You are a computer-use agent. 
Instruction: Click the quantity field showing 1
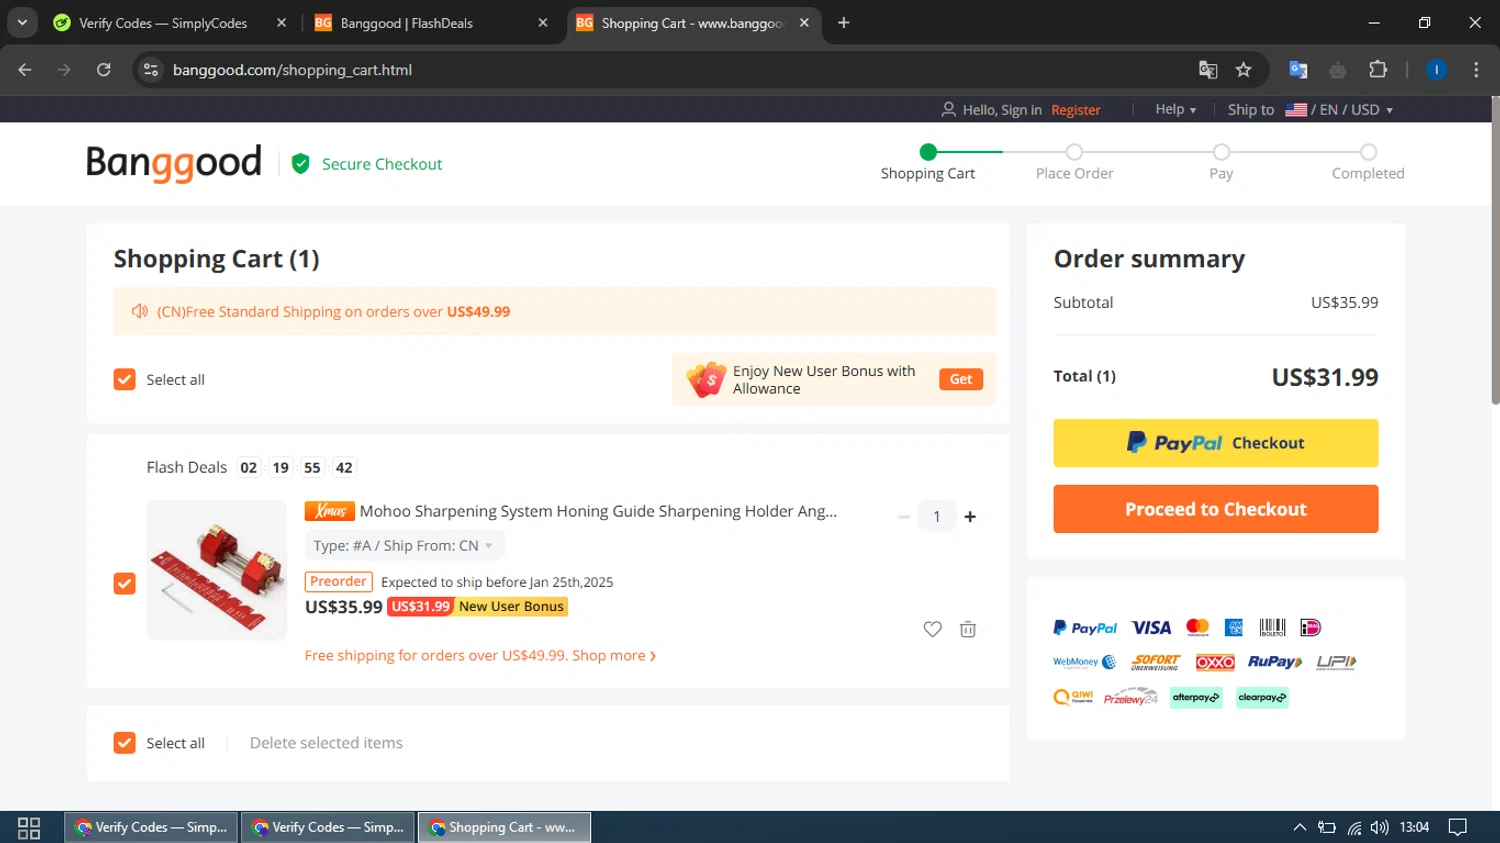click(937, 517)
